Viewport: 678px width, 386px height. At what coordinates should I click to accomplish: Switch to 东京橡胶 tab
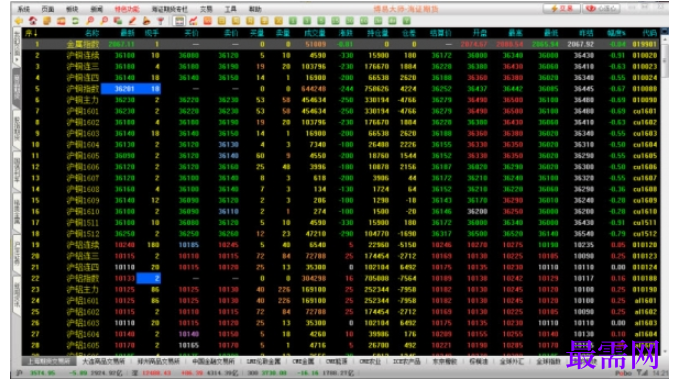point(445,361)
